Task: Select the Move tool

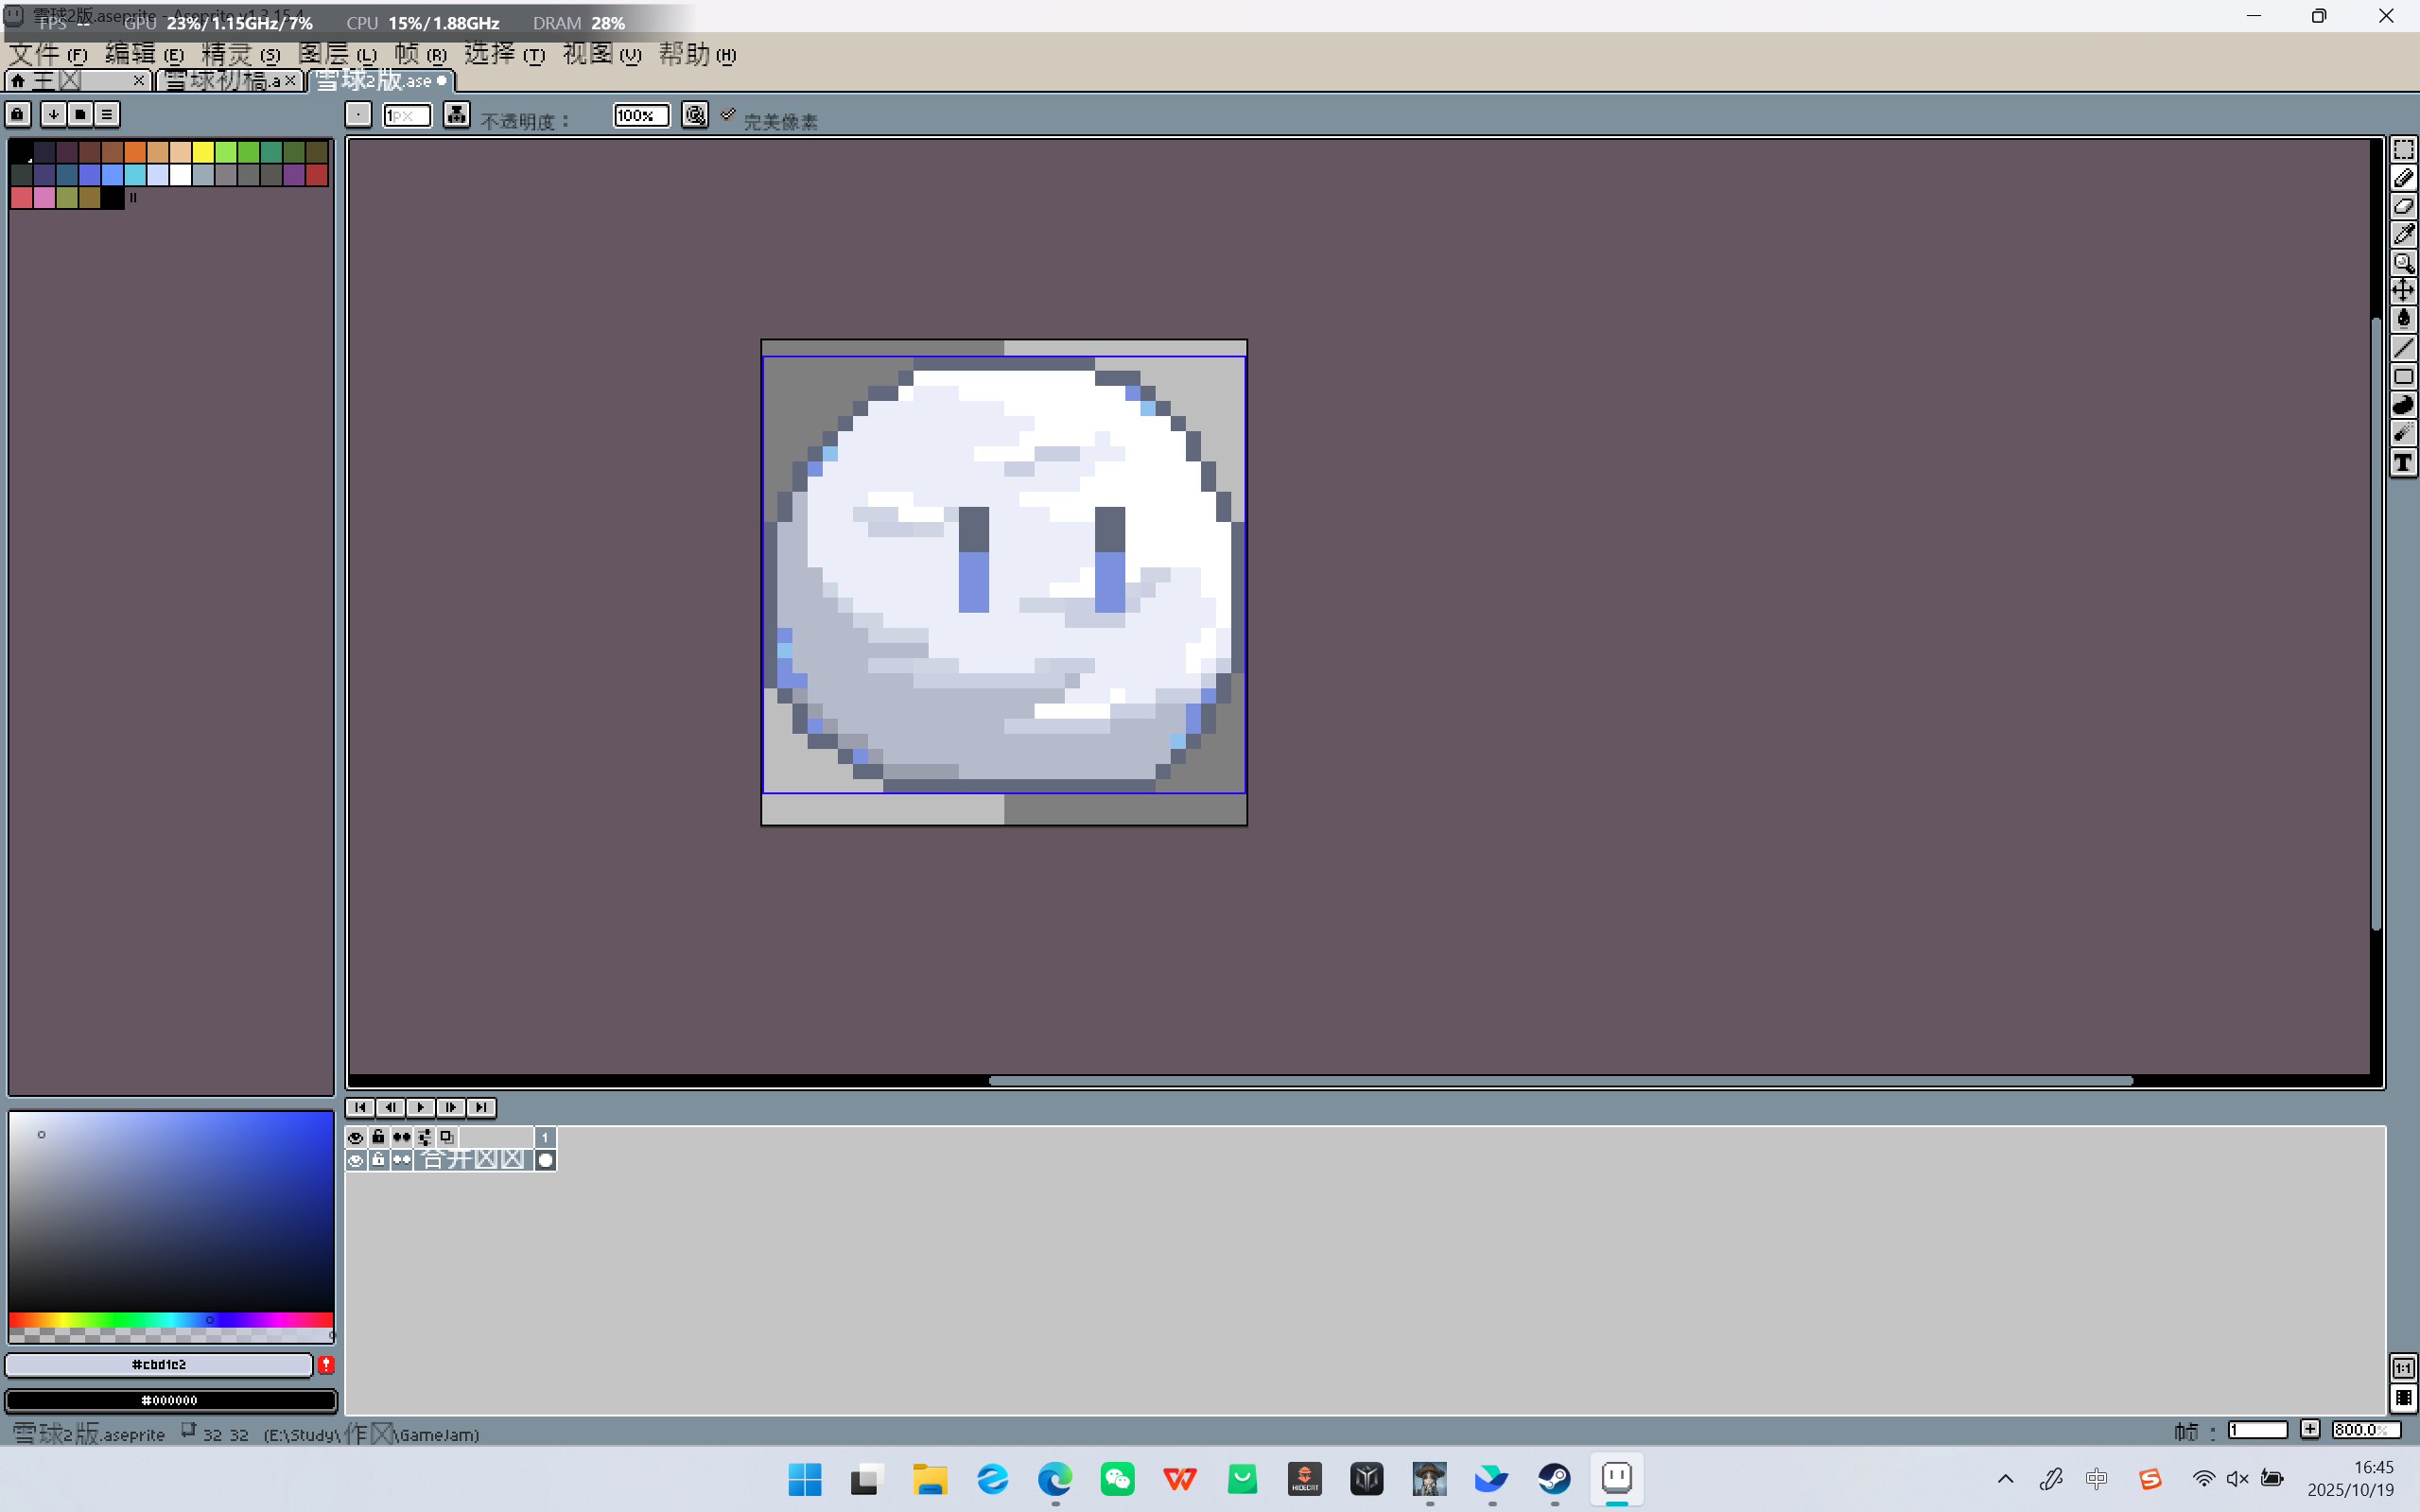Action: (x=2403, y=290)
